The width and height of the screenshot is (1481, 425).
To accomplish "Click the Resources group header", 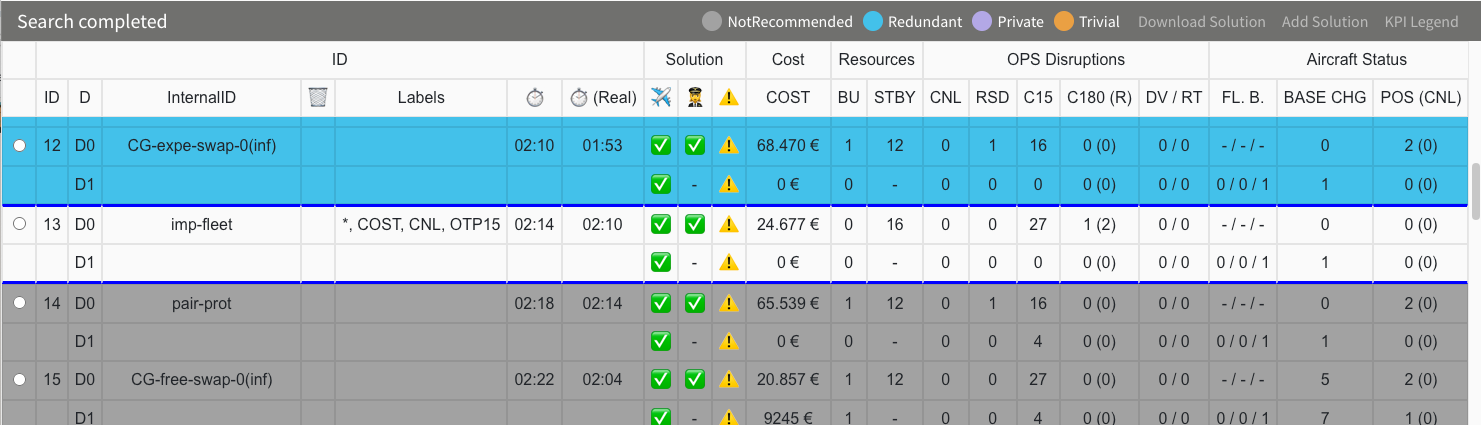I will tap(877, 60).
